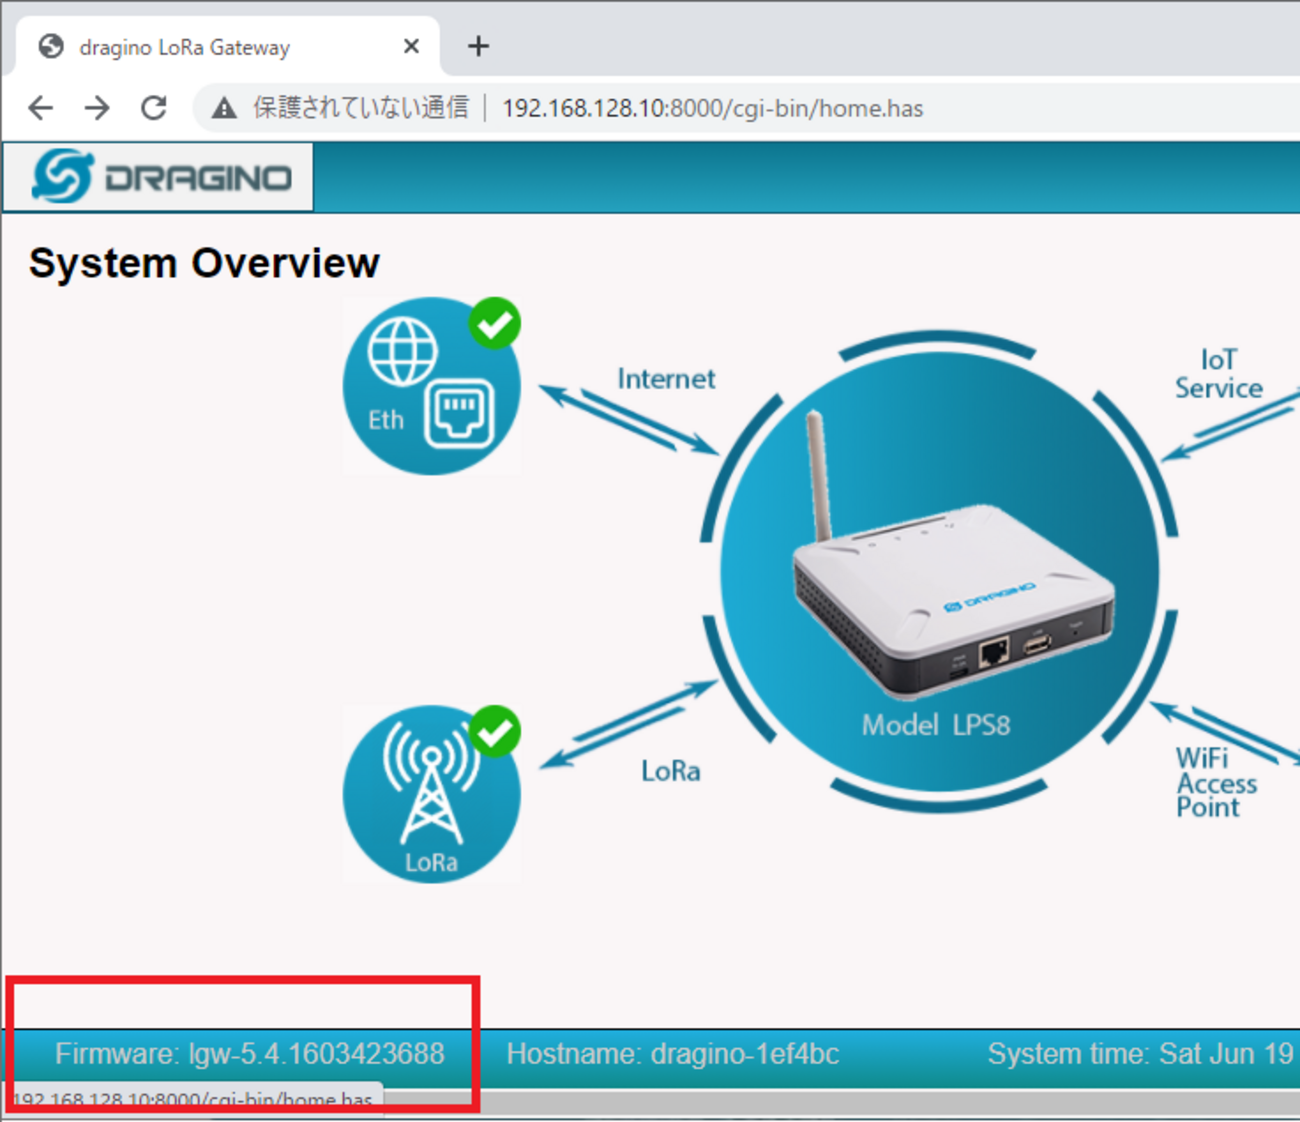
Task: Click the IoT Service label
Action: pyautogui.click(x=1219, y=374)
